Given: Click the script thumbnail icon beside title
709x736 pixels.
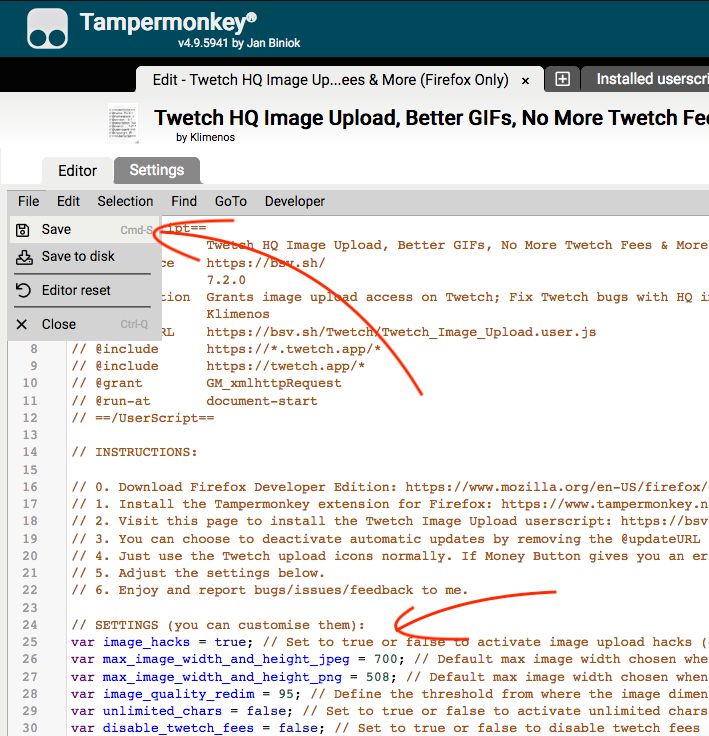Looking at the screenshot, I should pos(123,123).
